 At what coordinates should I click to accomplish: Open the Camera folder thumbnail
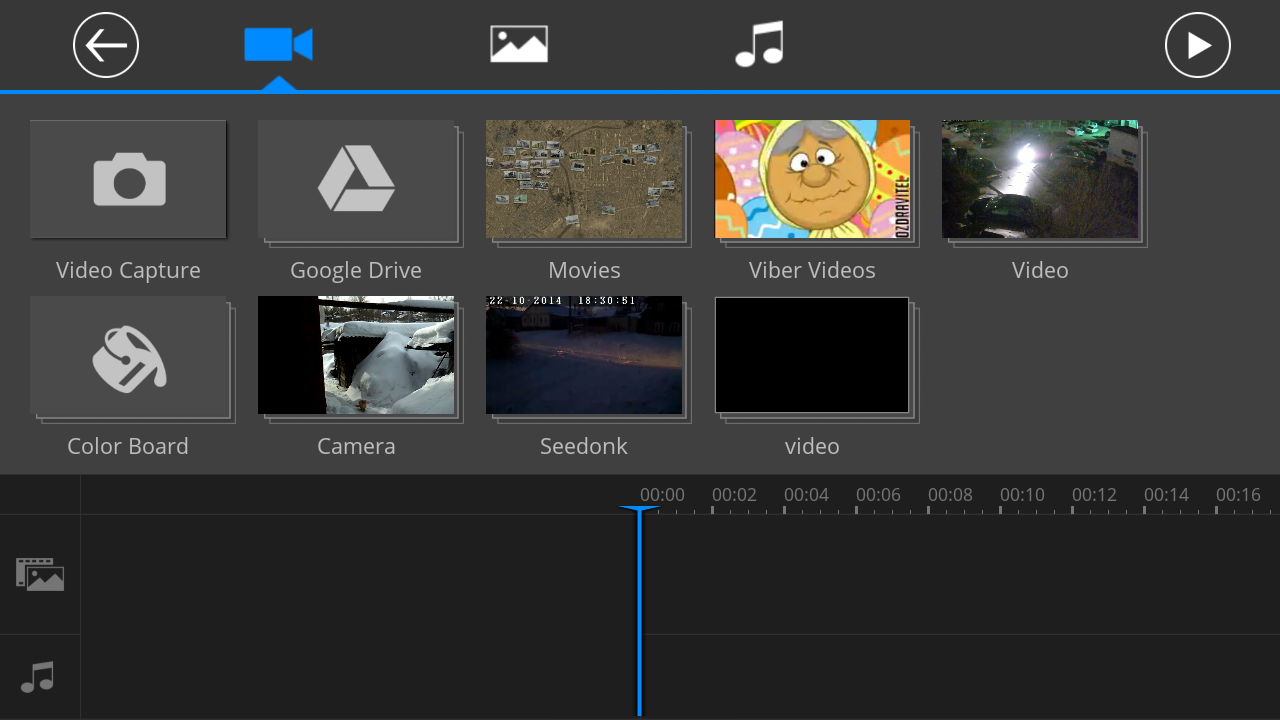357,356
